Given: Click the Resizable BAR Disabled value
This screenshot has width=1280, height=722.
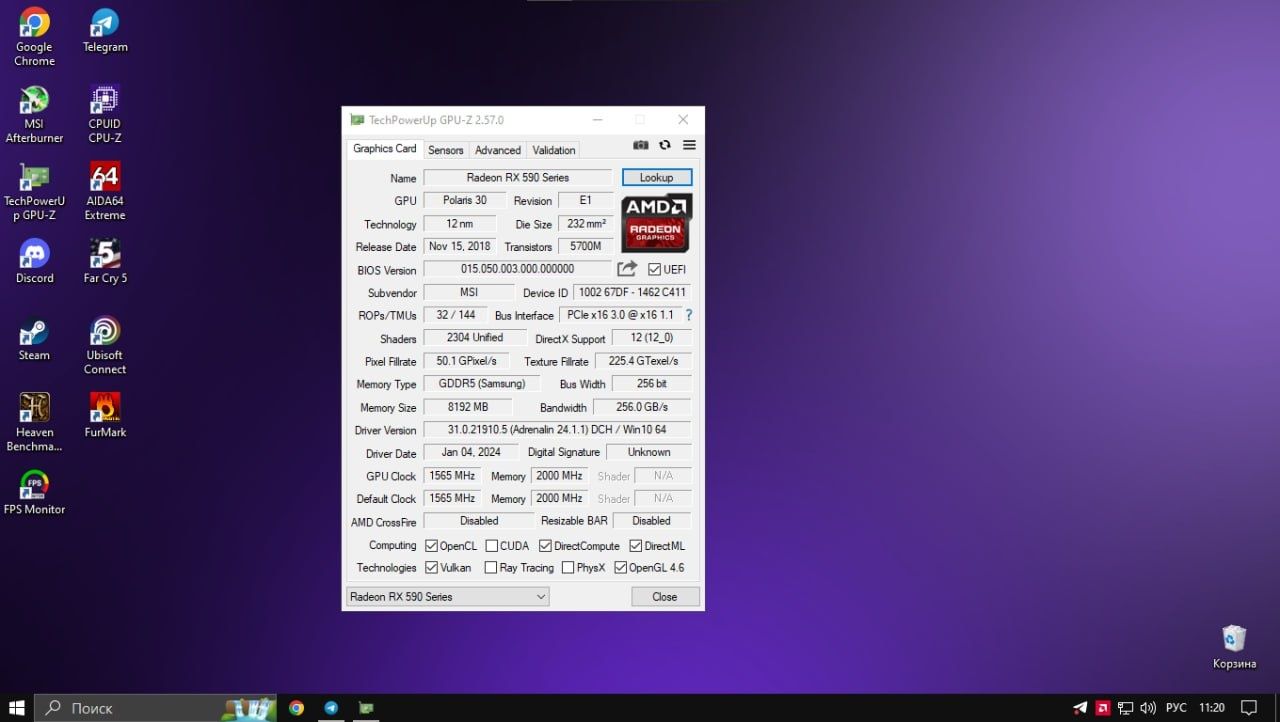Looking at the screenshot, I should point(652,521).
